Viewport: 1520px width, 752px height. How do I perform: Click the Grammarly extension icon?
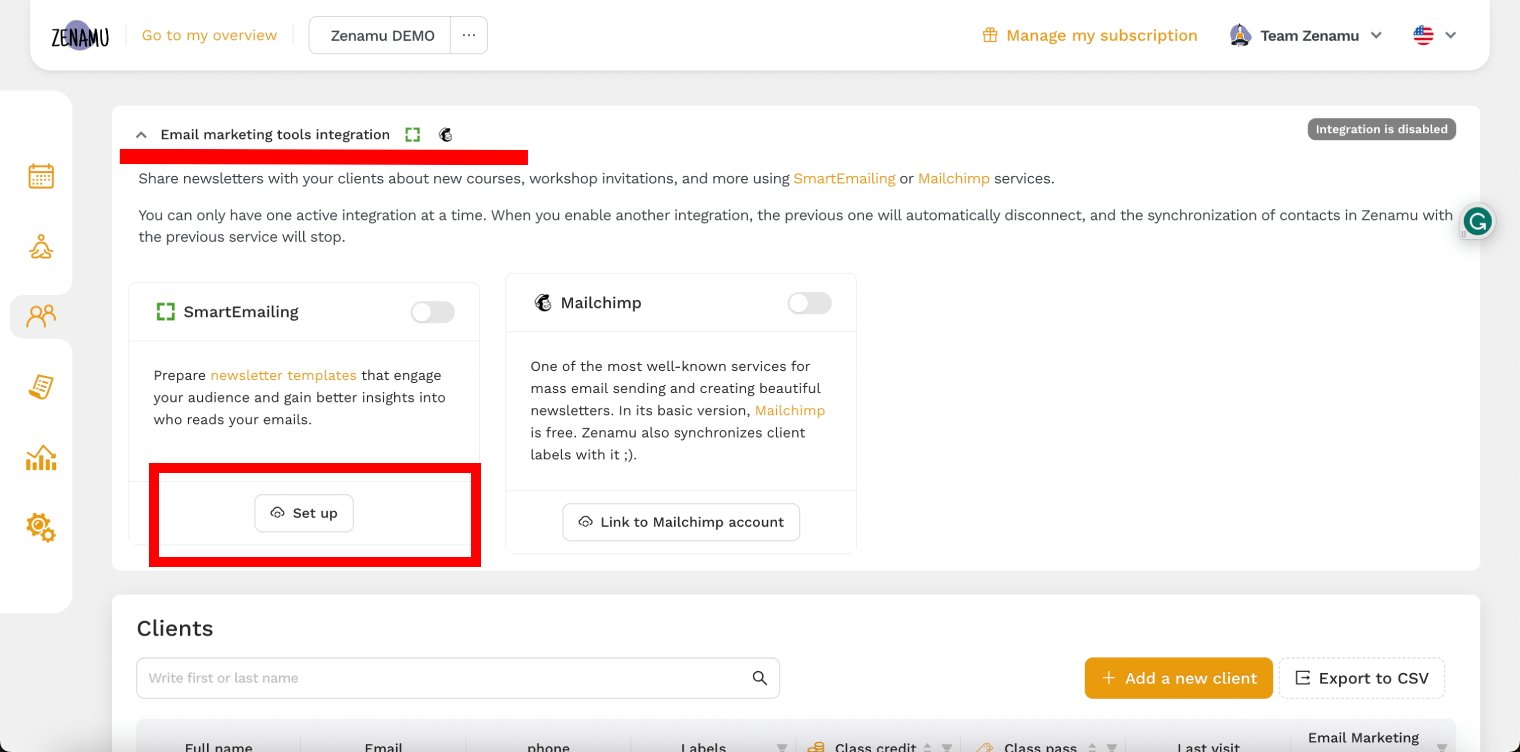pos(1477,221)
